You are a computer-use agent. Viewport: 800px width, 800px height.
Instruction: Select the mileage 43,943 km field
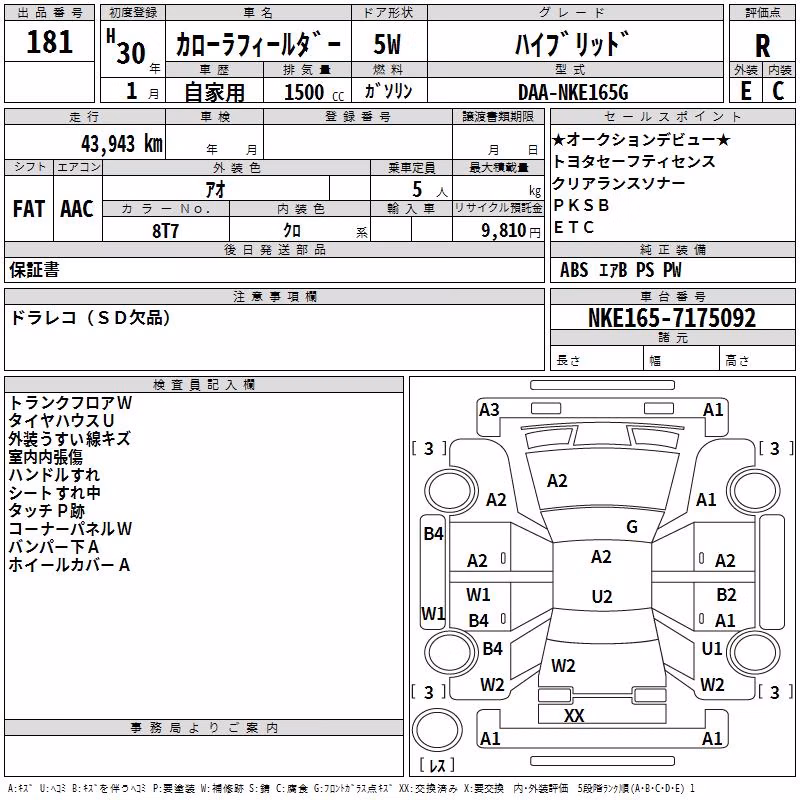[x=85, y=143]
